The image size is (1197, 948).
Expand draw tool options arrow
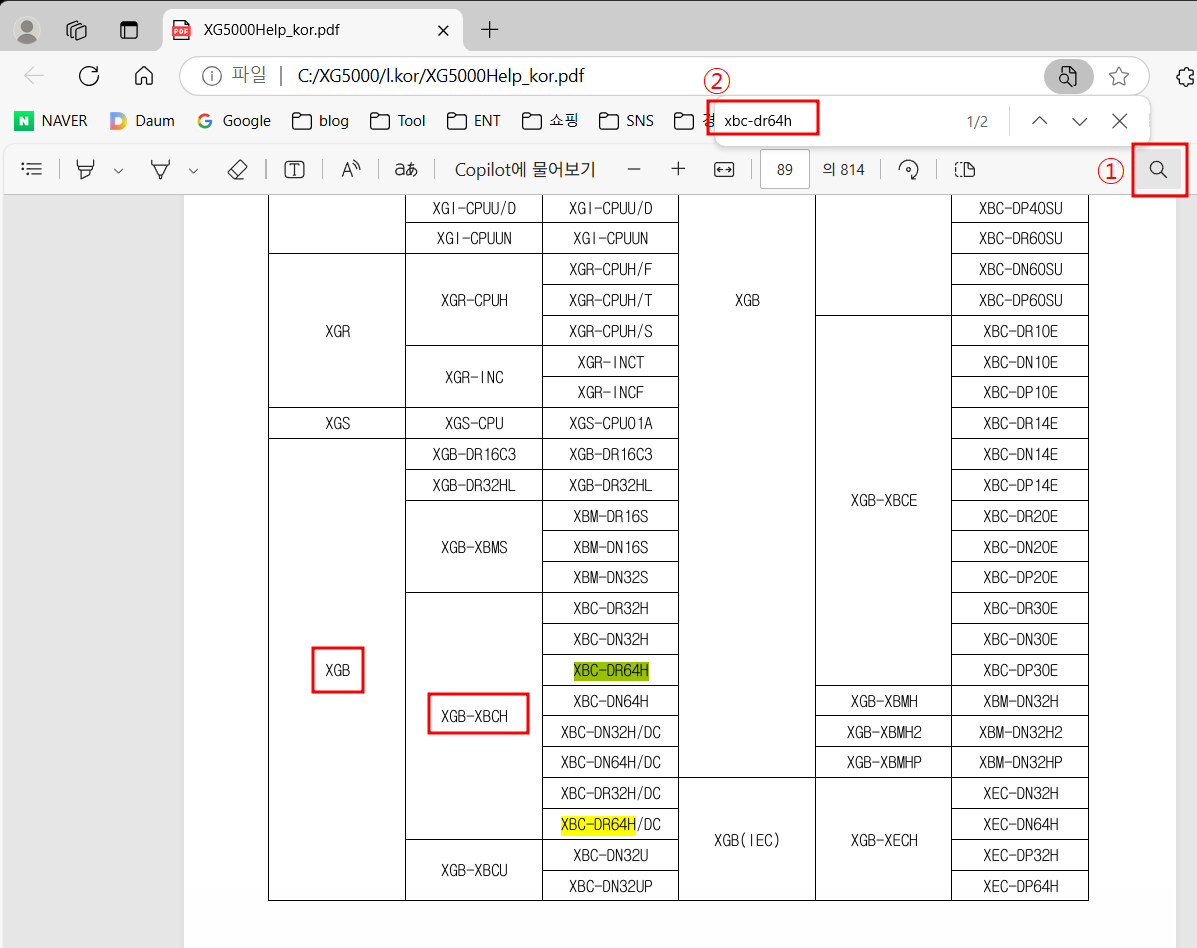point(193,170)
